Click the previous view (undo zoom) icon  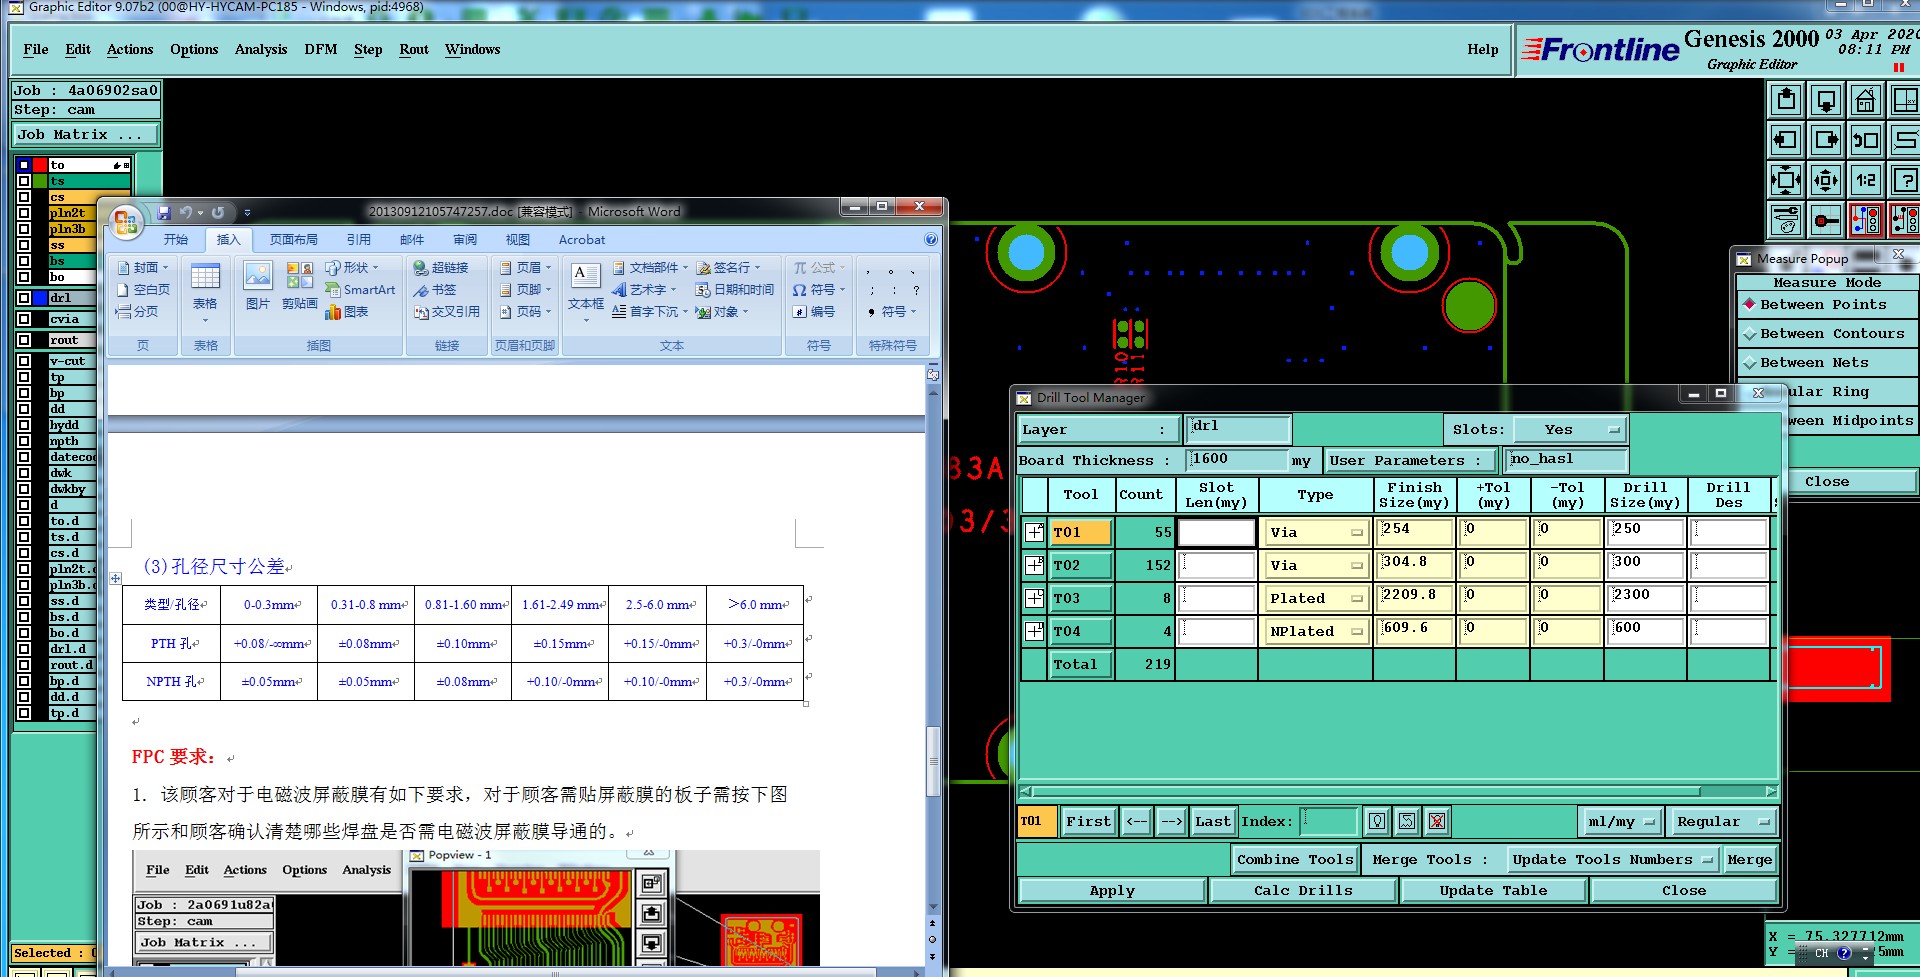[1866, 140]
